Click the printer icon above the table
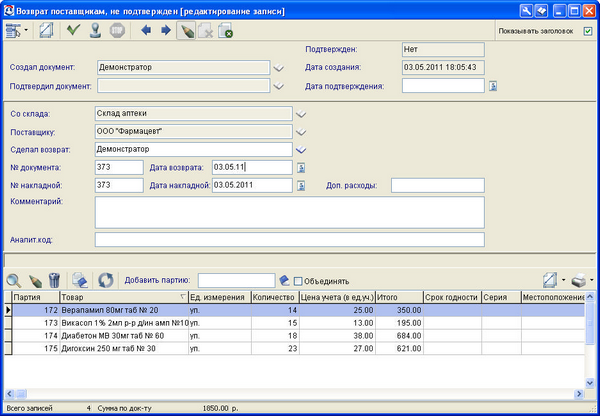Image resolution: width=600 pixels, height=416 pixels. [x=579, y=281]
